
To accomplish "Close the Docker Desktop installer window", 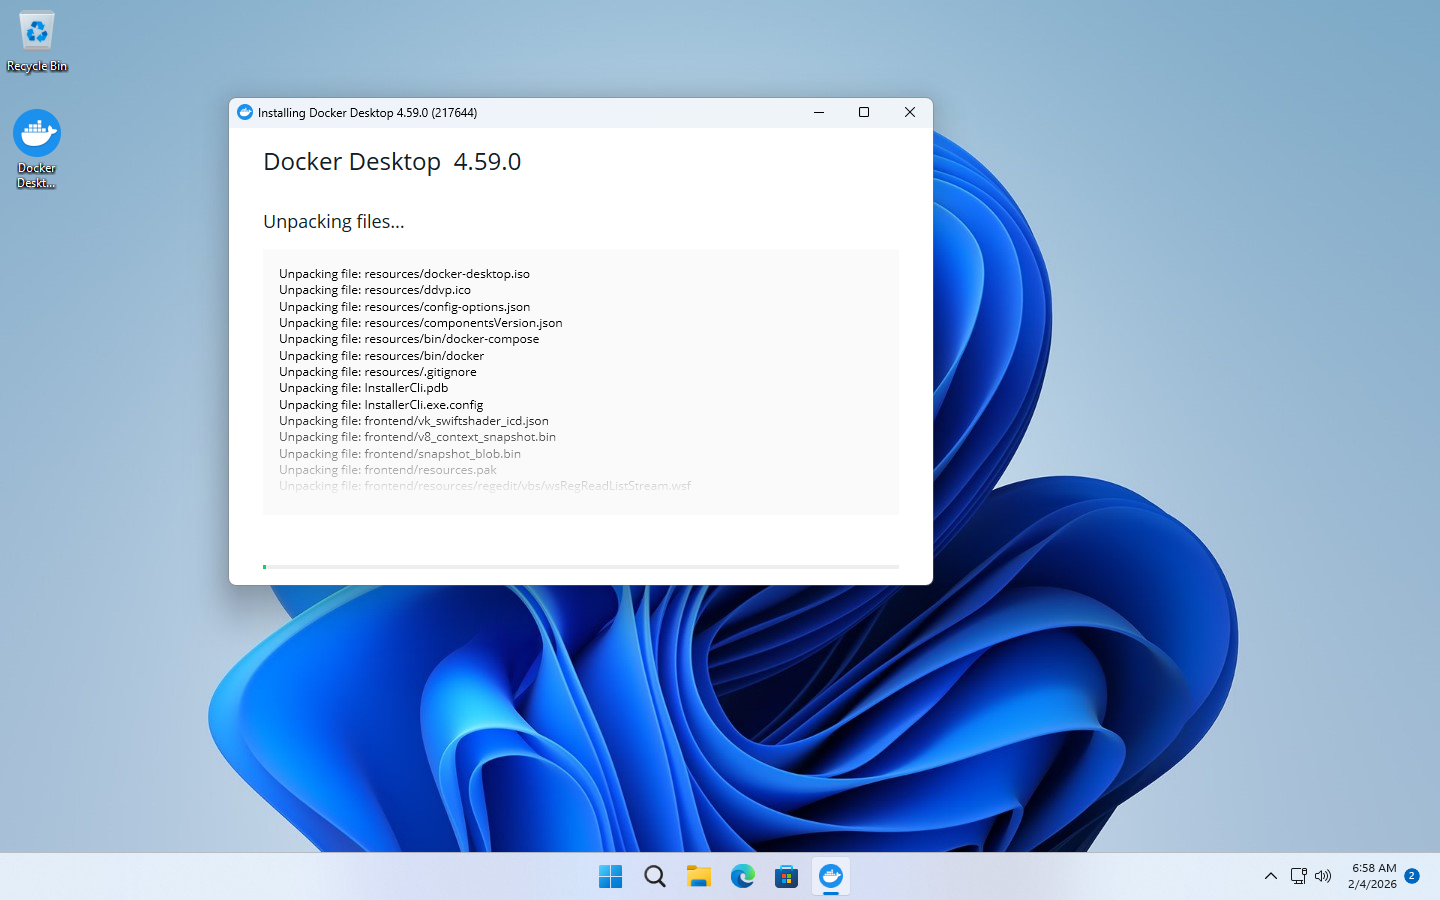I will click(x=909, y=113).
